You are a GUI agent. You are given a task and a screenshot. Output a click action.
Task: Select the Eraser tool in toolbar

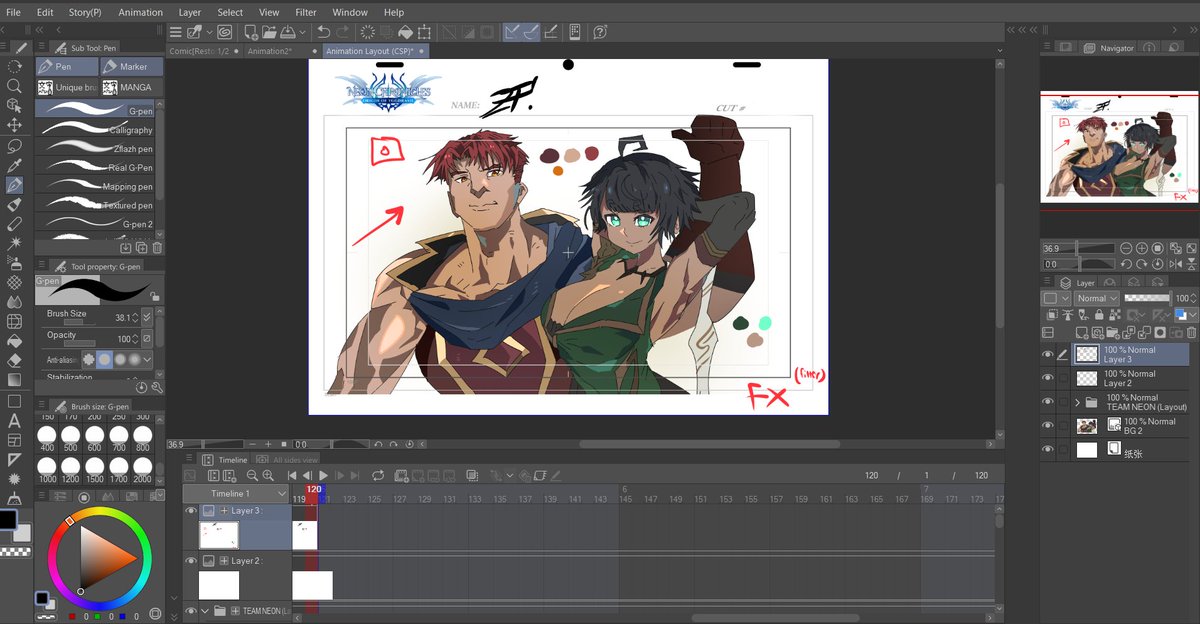pos(14,360)
